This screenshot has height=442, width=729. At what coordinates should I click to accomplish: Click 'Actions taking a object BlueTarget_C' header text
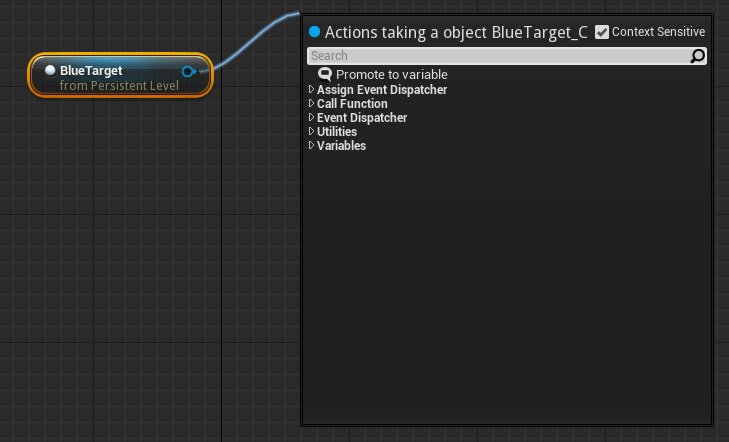[x=456, y=33]
